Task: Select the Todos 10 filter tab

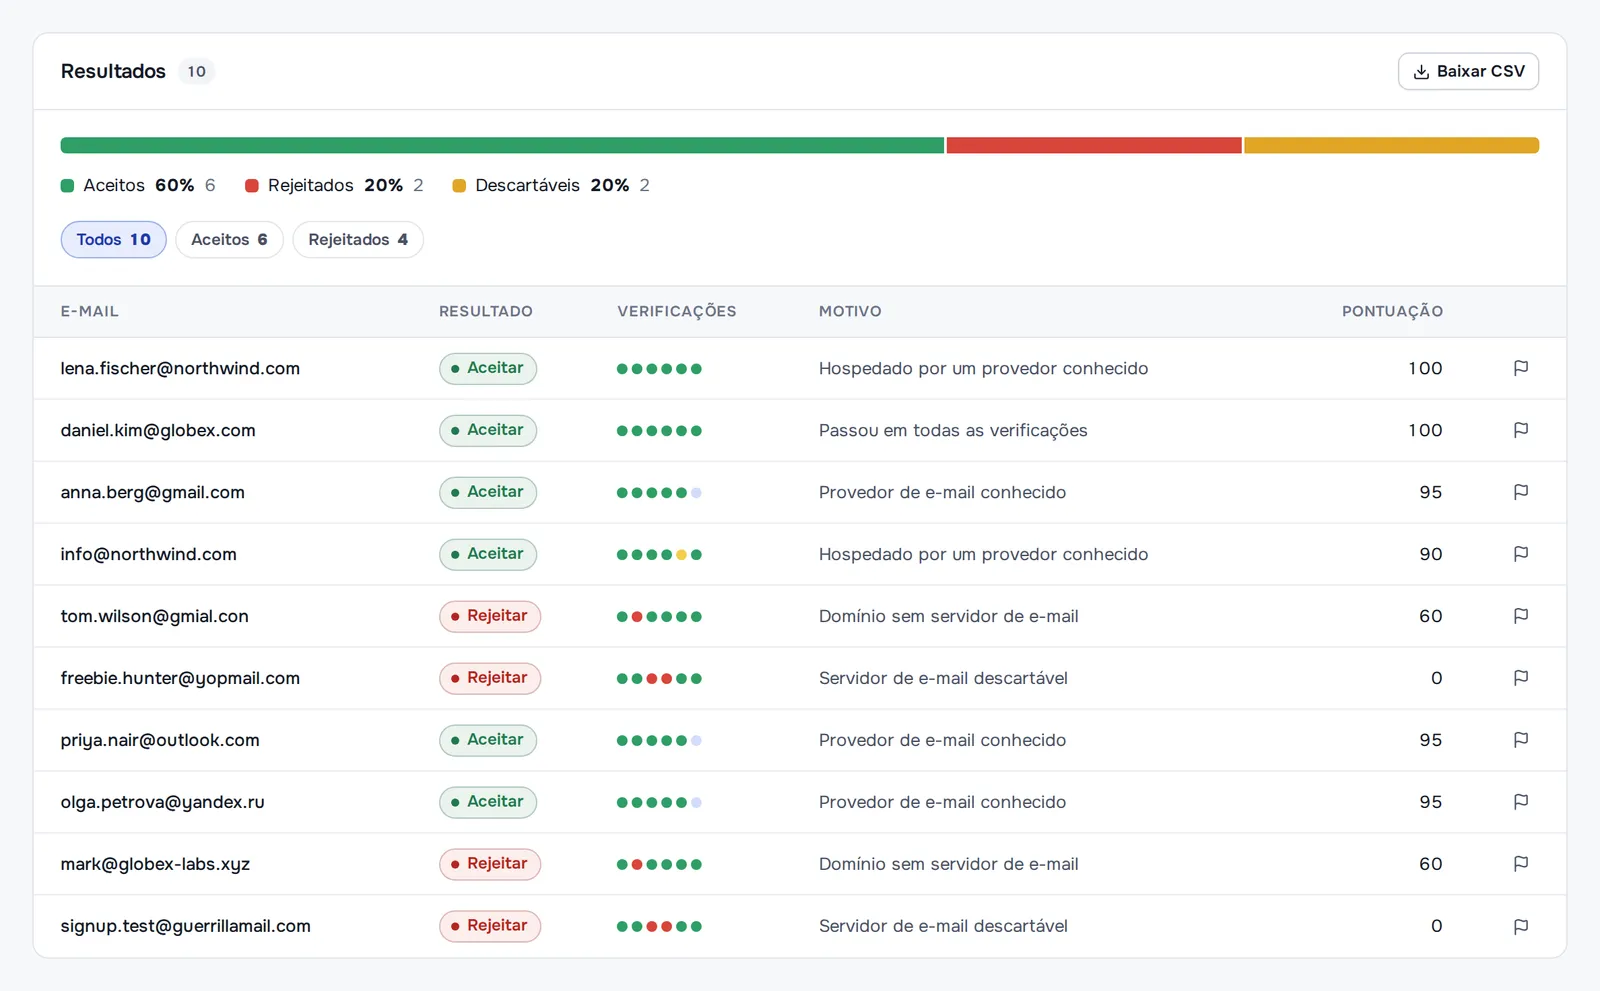Action: pos(113,240)
